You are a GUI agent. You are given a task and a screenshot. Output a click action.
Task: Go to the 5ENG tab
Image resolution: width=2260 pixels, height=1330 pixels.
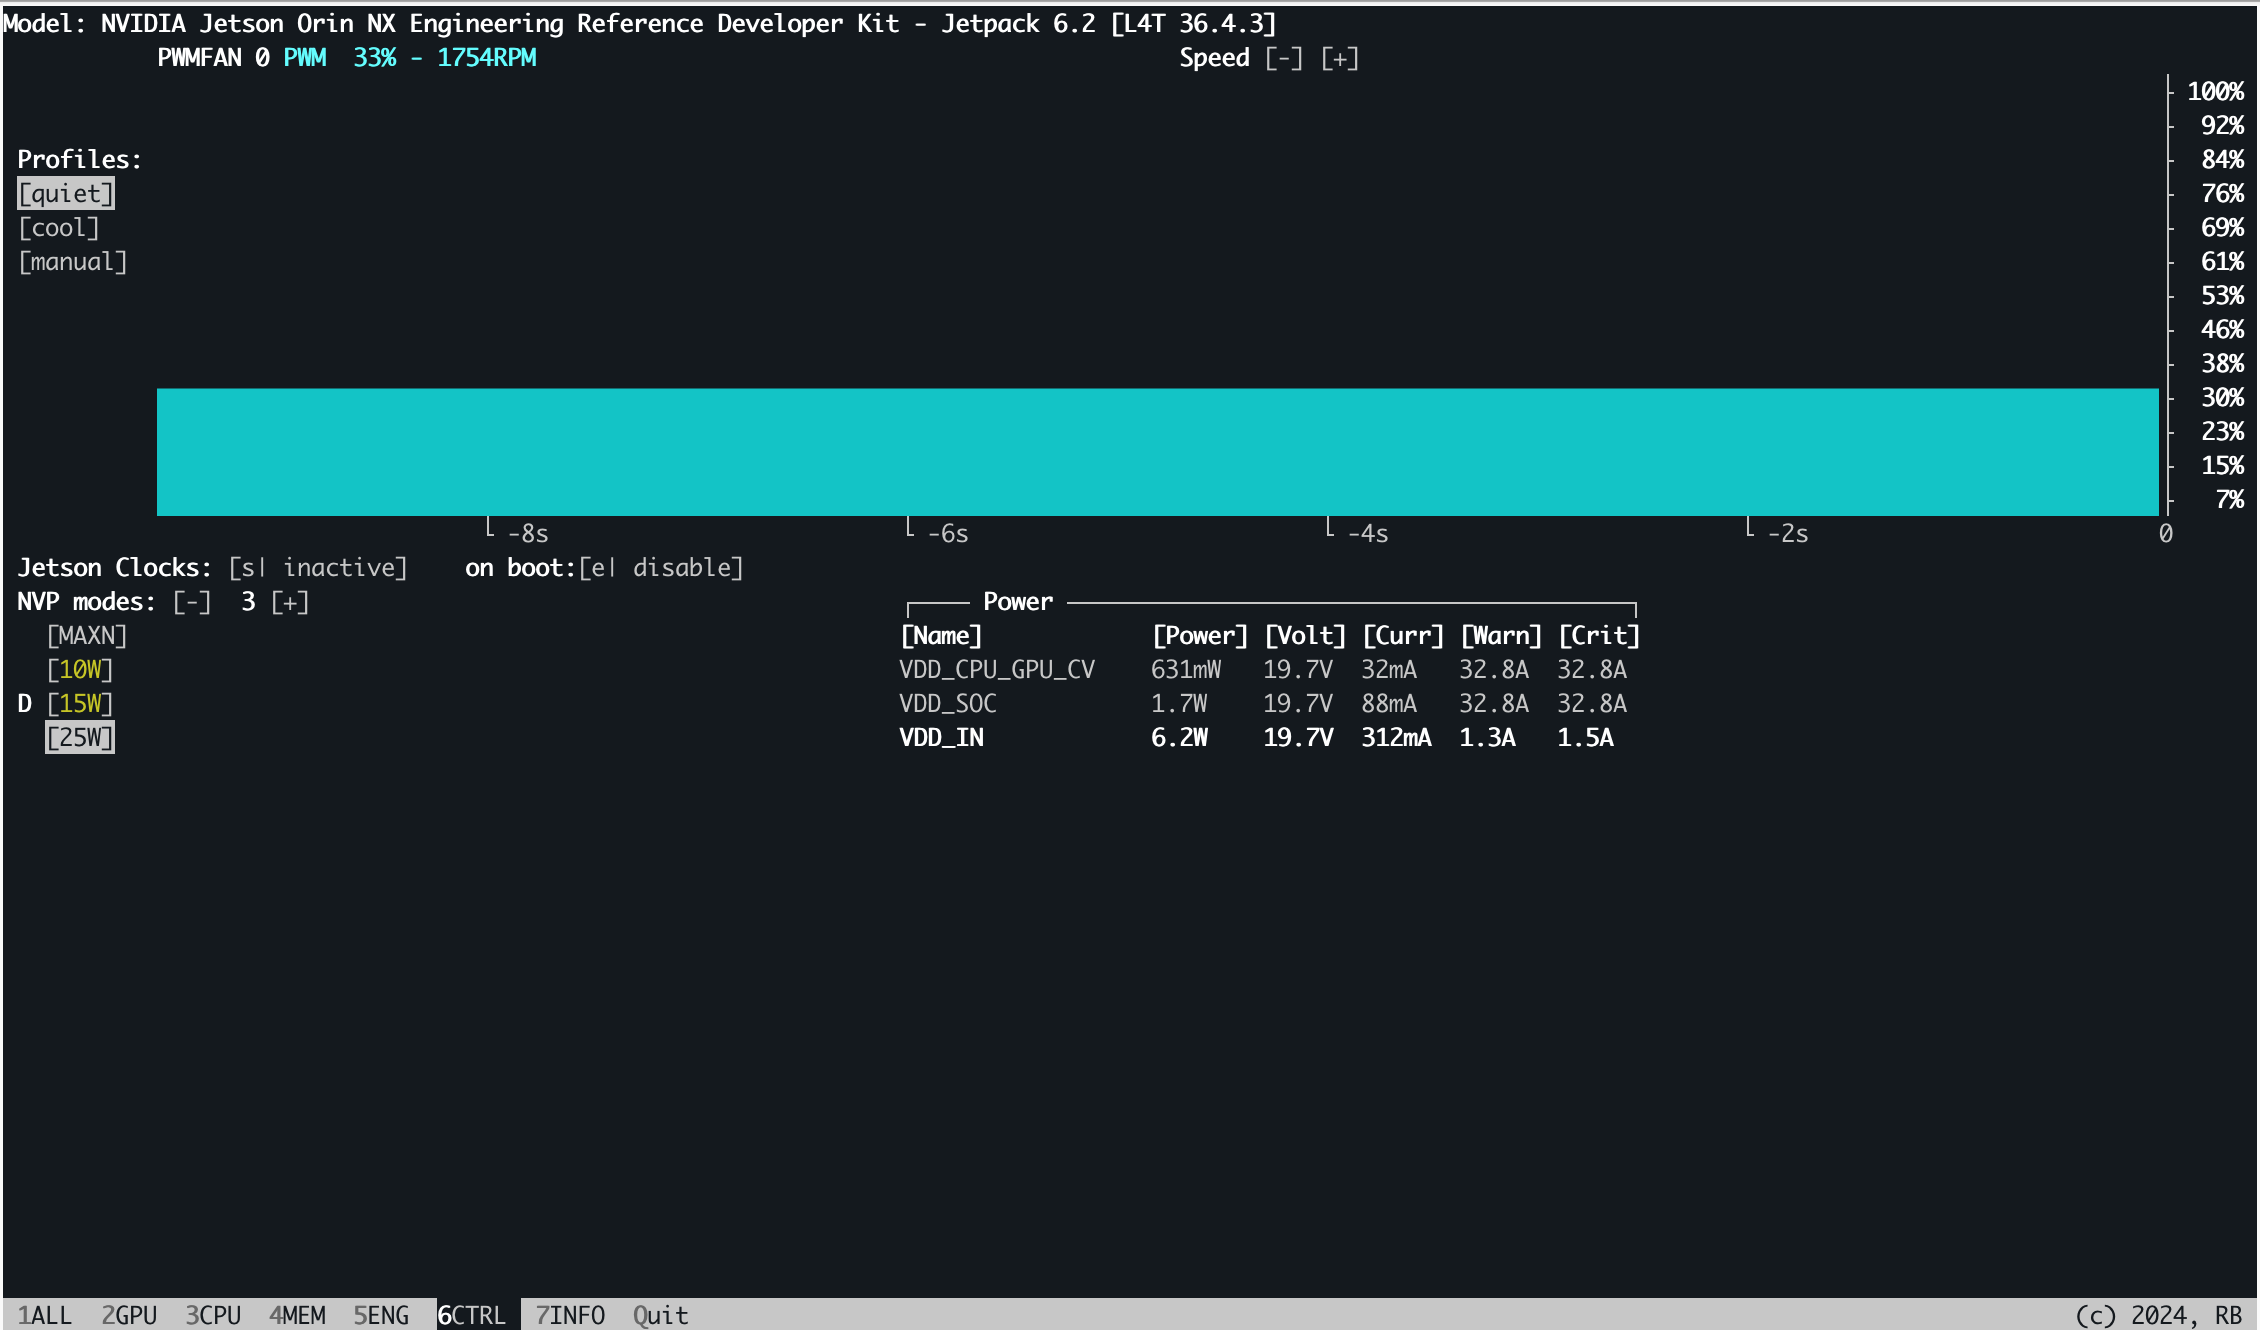381,1315
